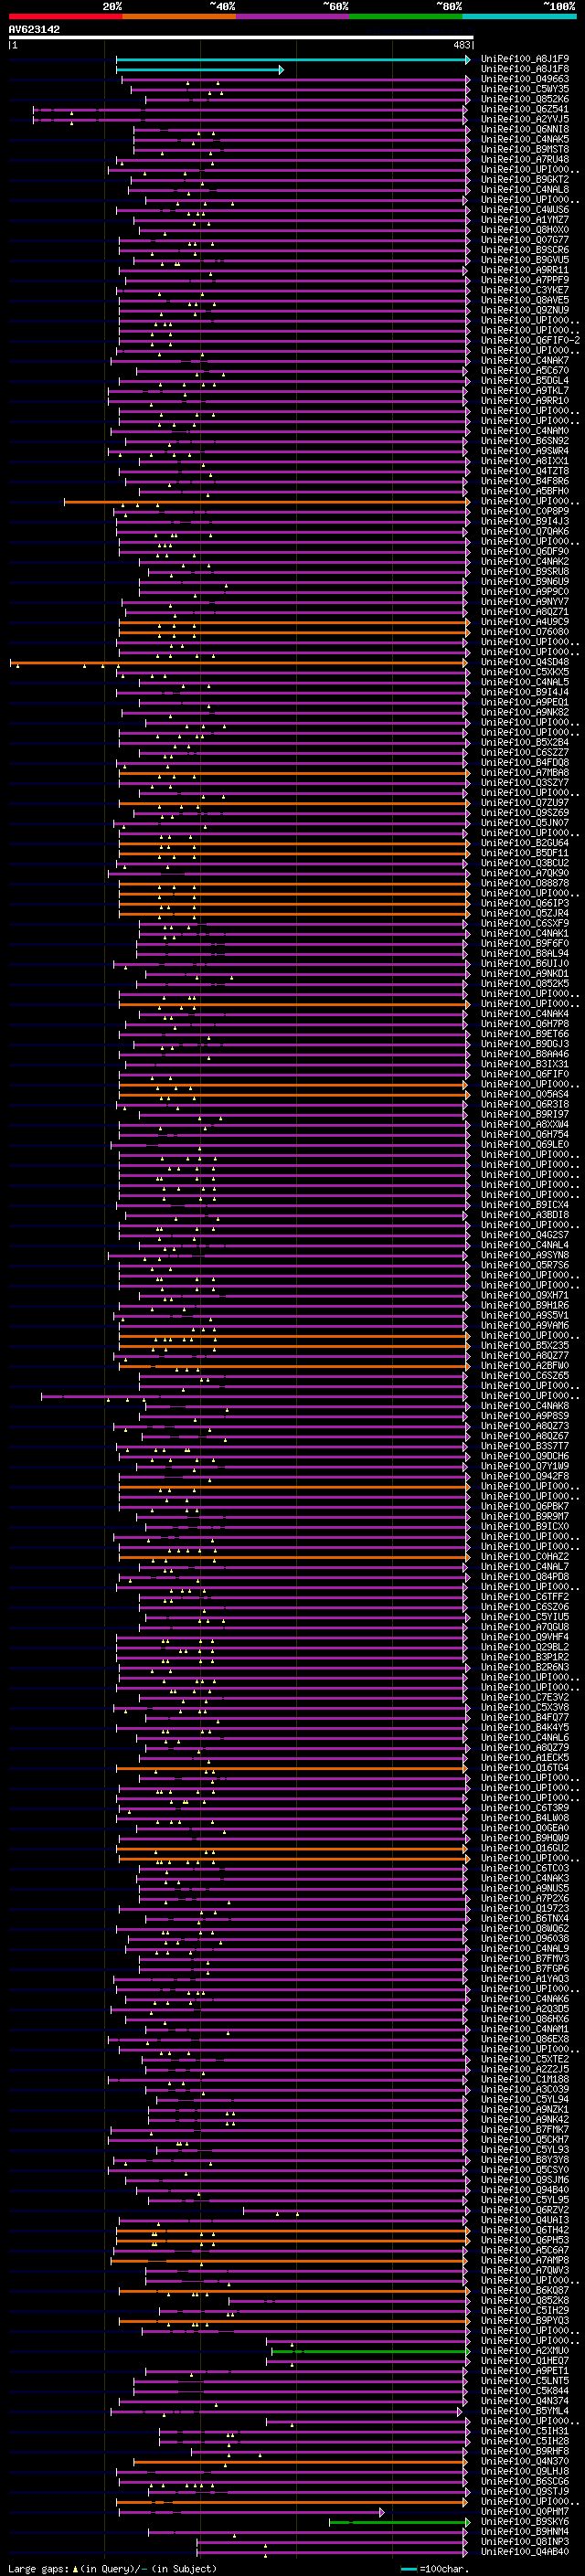Open hit UniRef100_Q6Z541

point(525,109)
